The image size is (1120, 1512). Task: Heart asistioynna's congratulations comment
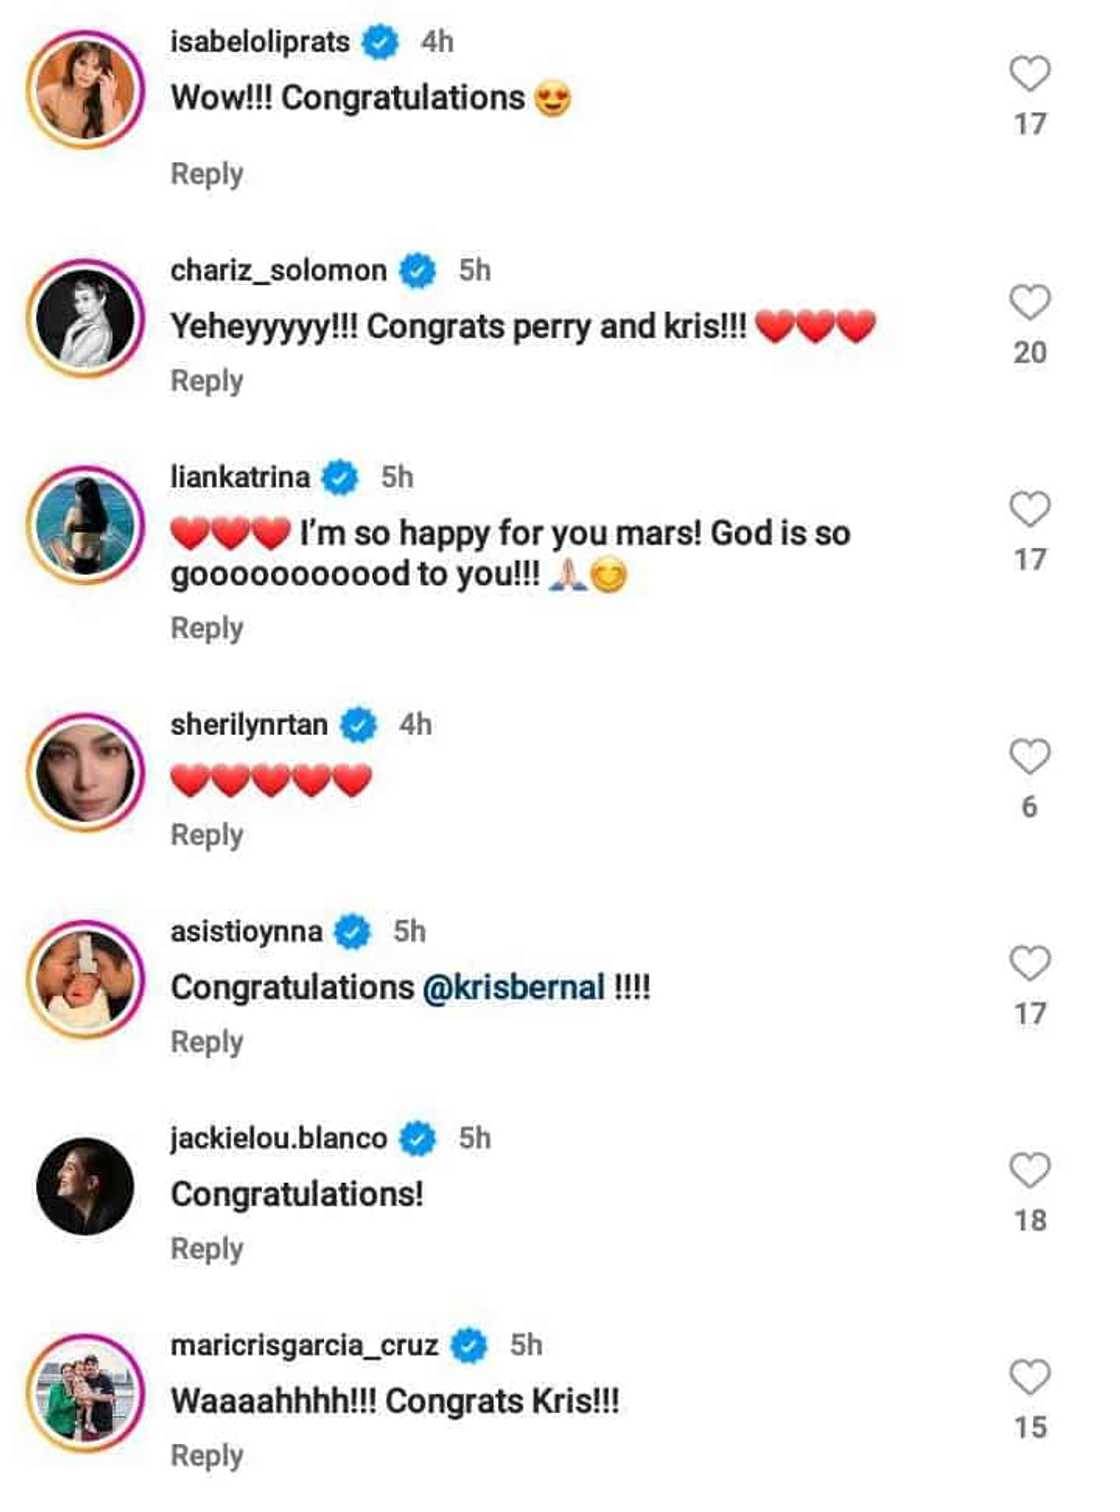coord(1029,963)
